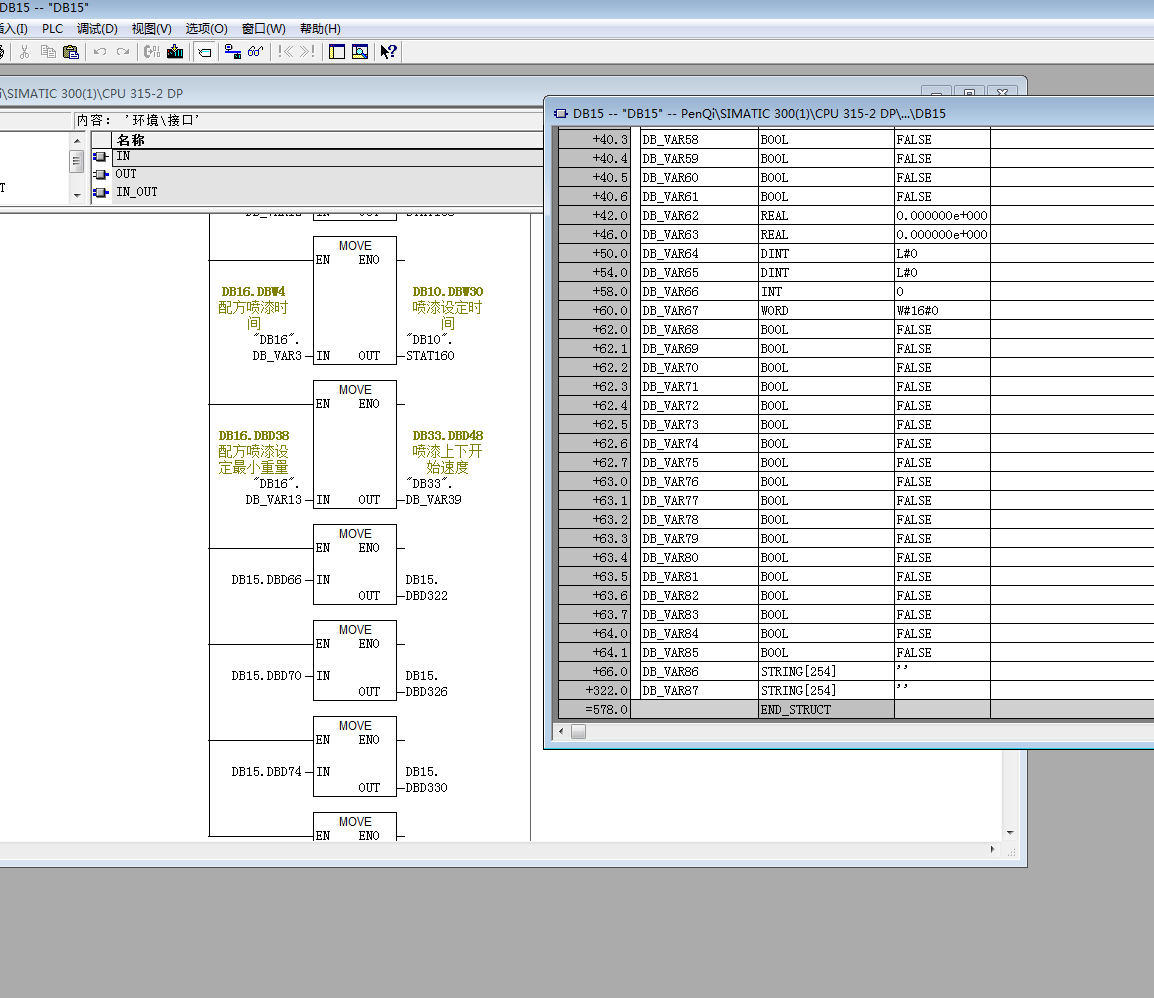Click the compile block toolbar icon
The width and height of the screenshot is (1154, 998).
point(152,52)
